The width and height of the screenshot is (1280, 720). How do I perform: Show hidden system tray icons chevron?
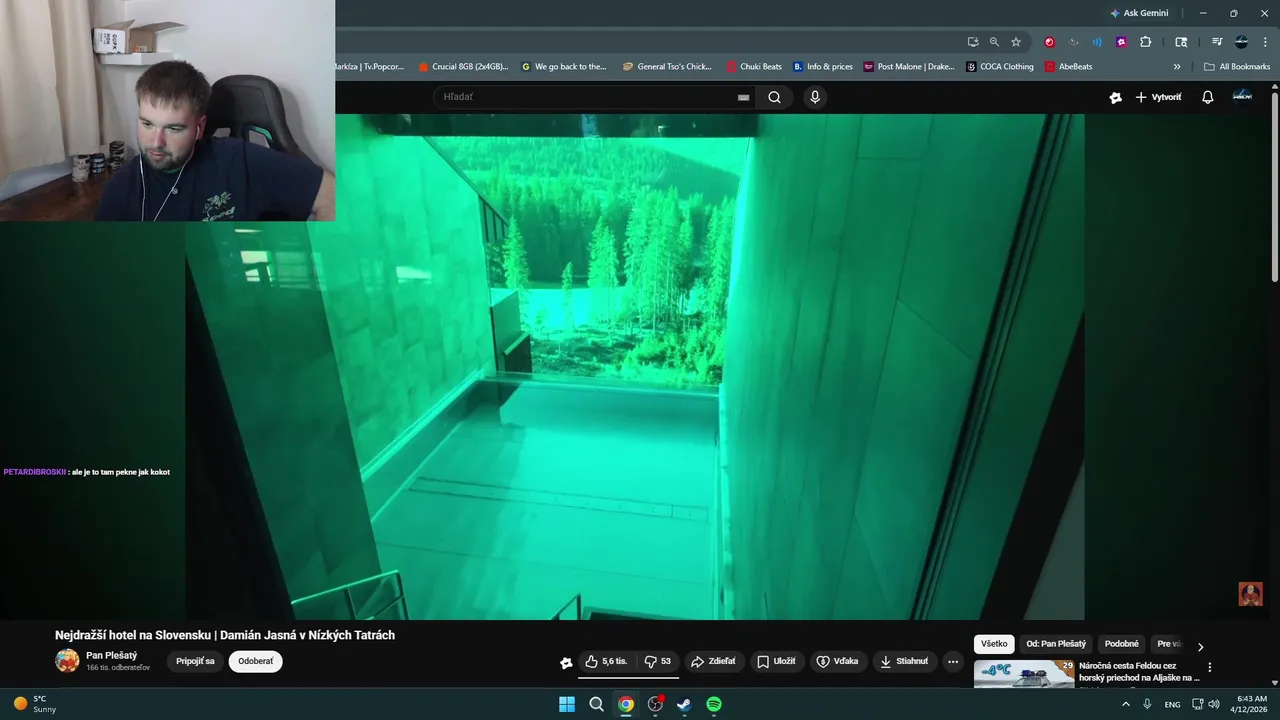tap(1126, 704)
